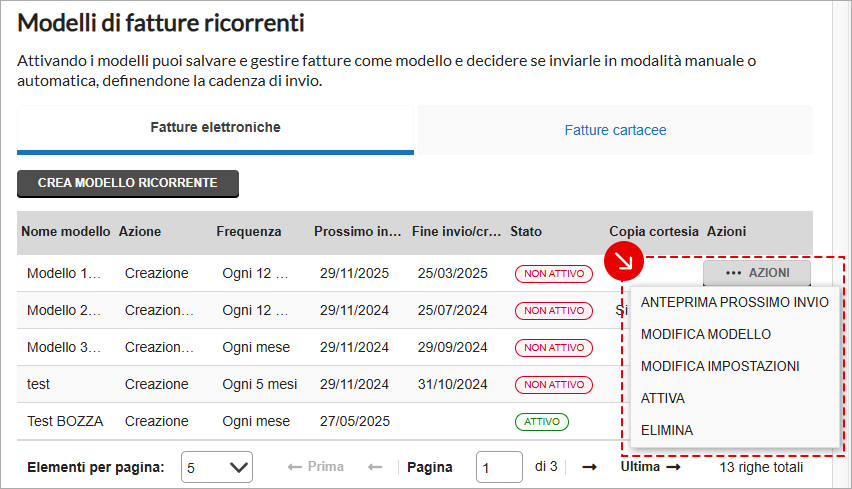Sort by Nome modello column header
This screenshot has height=489, width=852.
pyautogui.click(x=66, y=231)
